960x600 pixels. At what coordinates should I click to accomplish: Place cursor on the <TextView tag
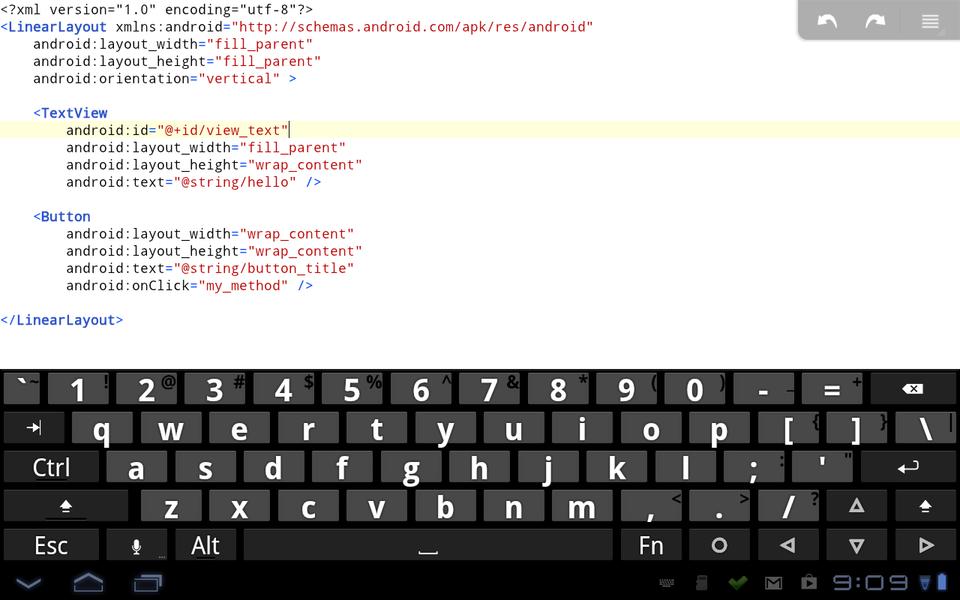[70, 113]
